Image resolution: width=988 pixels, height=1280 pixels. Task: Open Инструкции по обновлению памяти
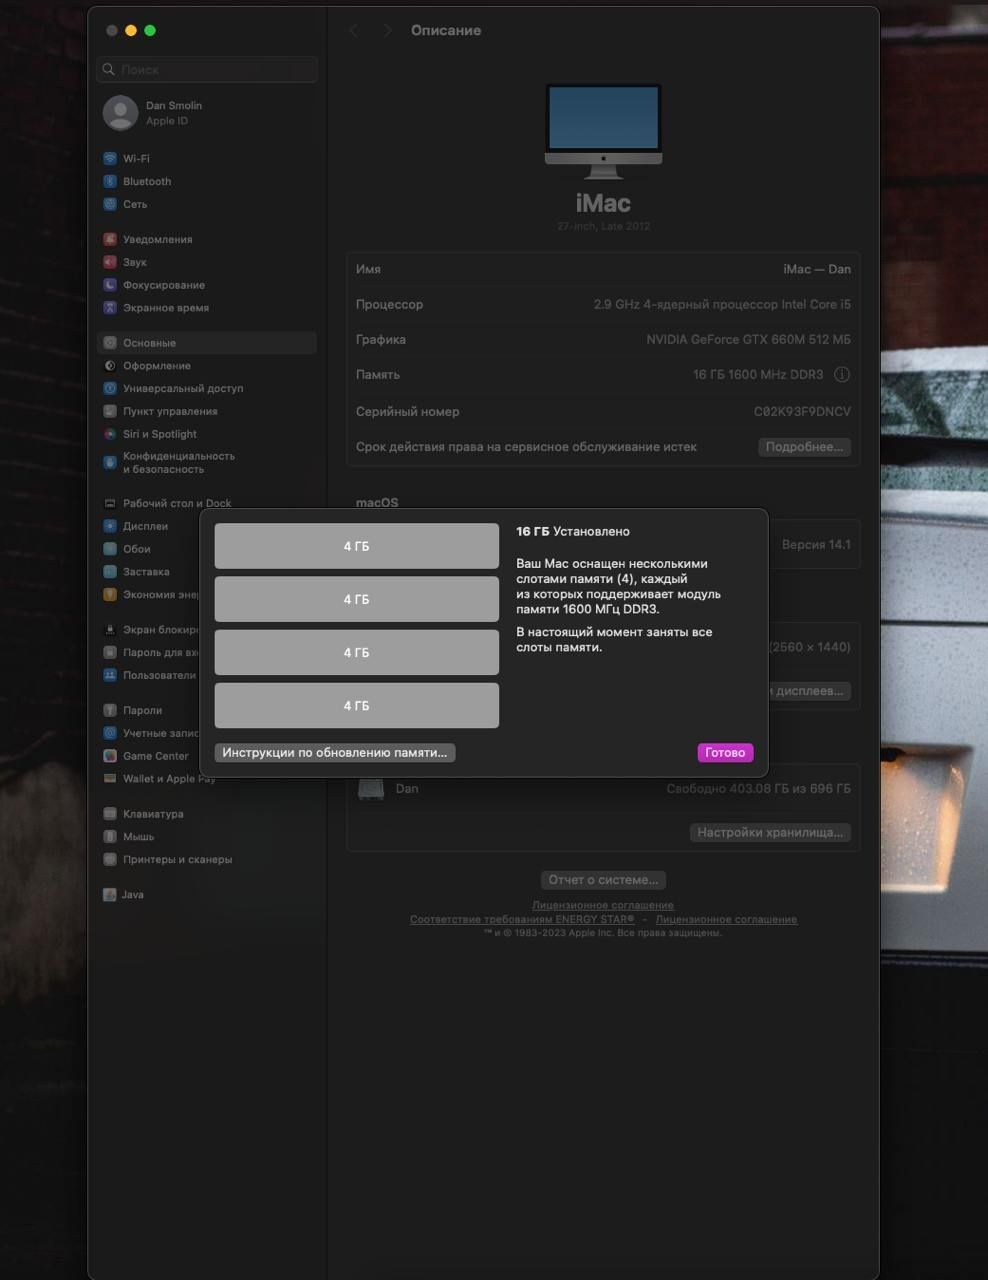(335, 753)
